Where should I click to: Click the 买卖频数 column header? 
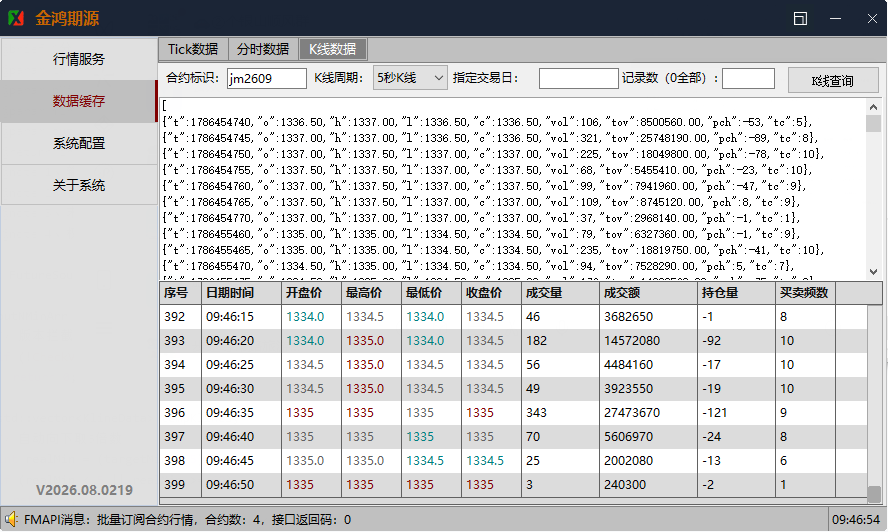coord(805,293)
